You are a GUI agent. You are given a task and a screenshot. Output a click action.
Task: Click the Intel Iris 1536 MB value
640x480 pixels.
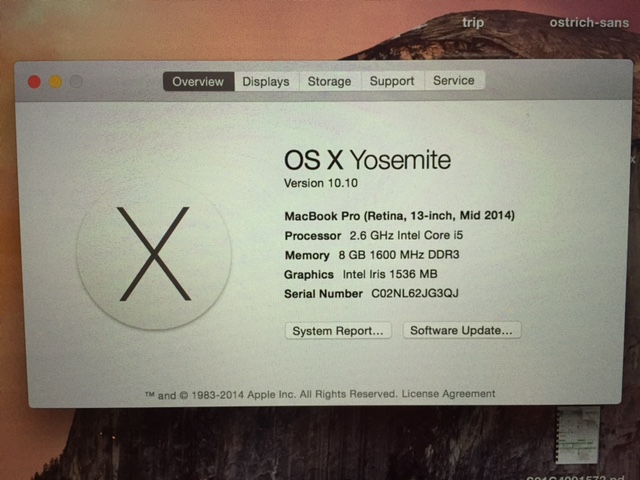pos(390,274)
